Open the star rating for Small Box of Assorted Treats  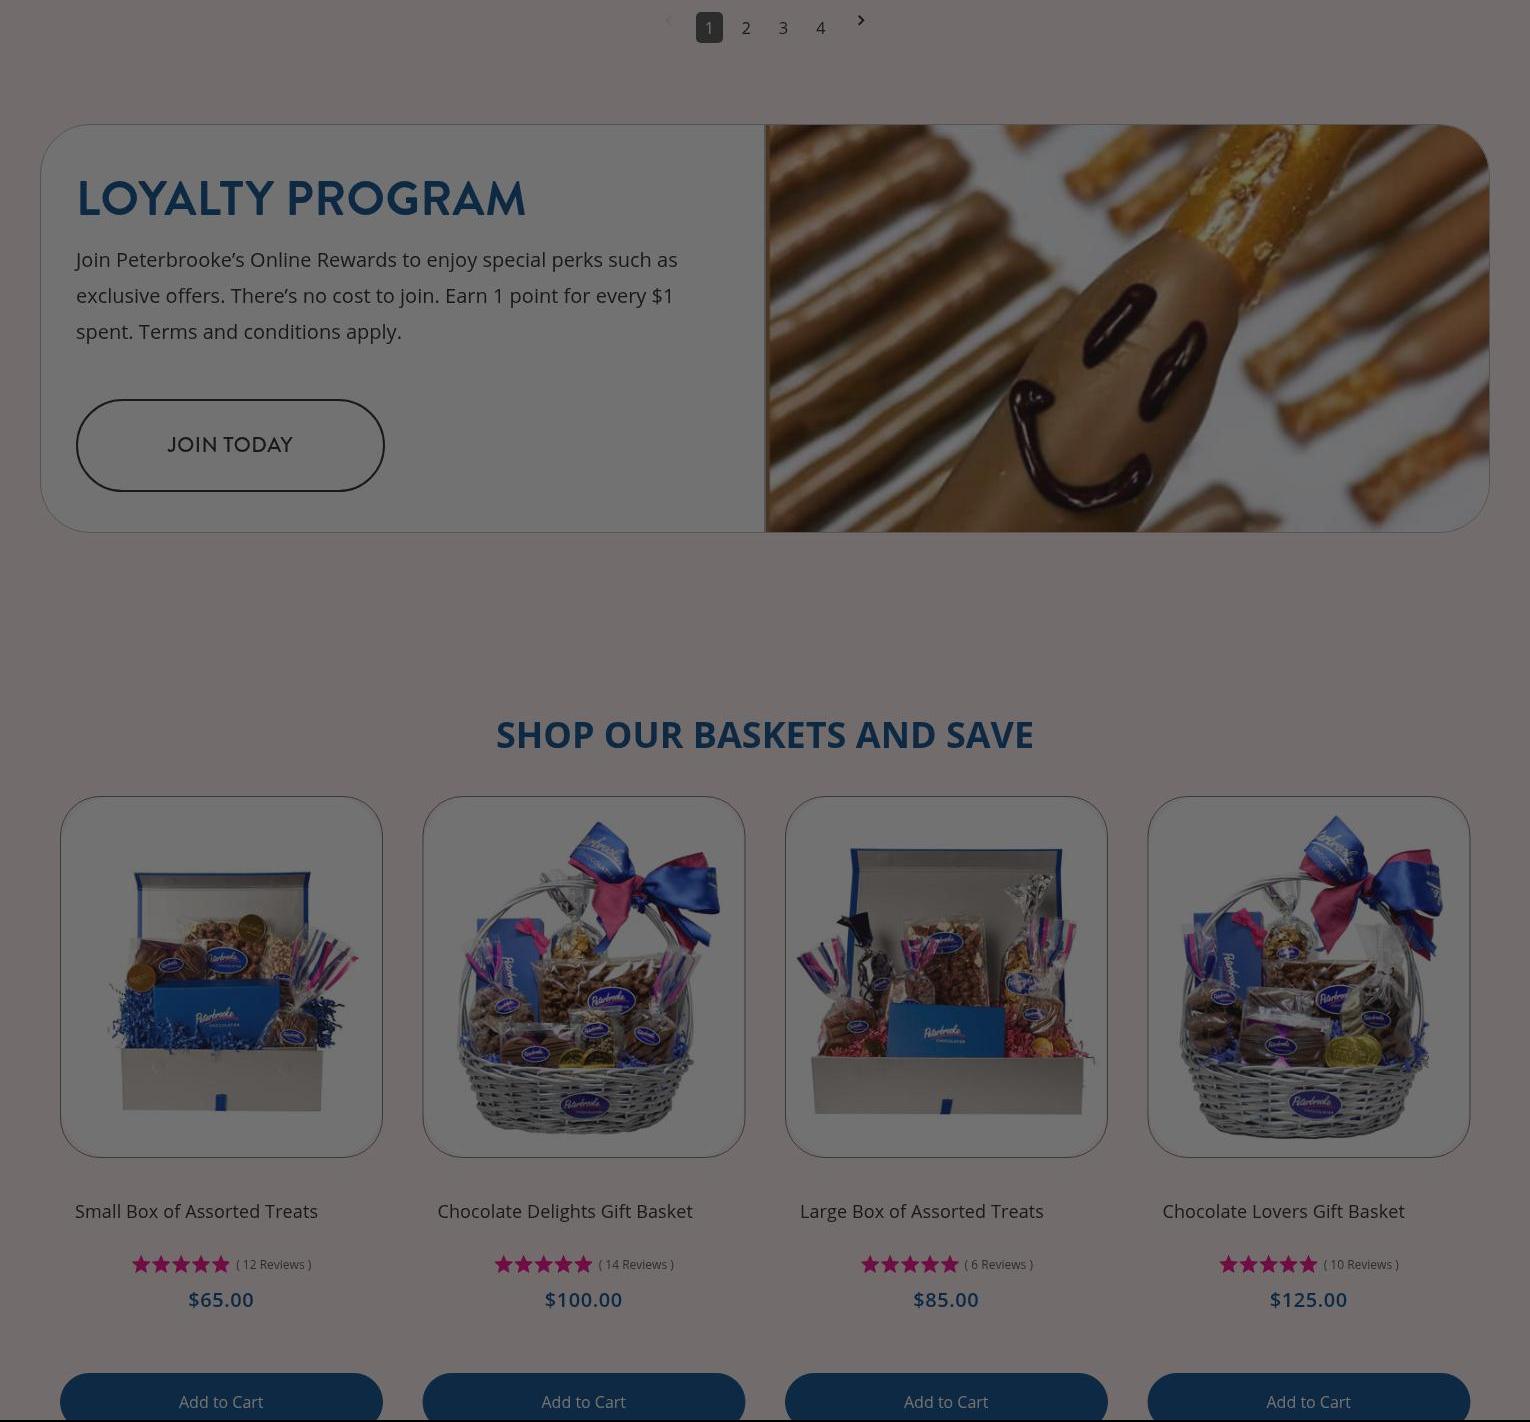pyautogui.click(x=181, y=1264)
